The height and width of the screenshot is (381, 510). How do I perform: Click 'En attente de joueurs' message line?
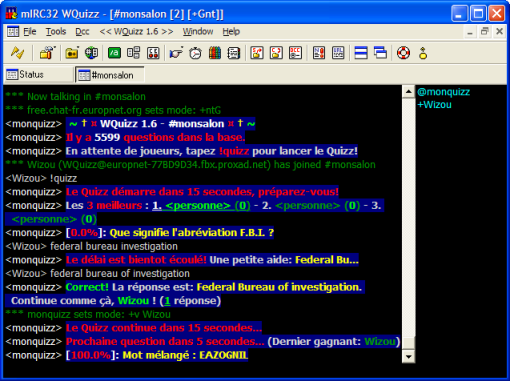[x=212, y=151]
